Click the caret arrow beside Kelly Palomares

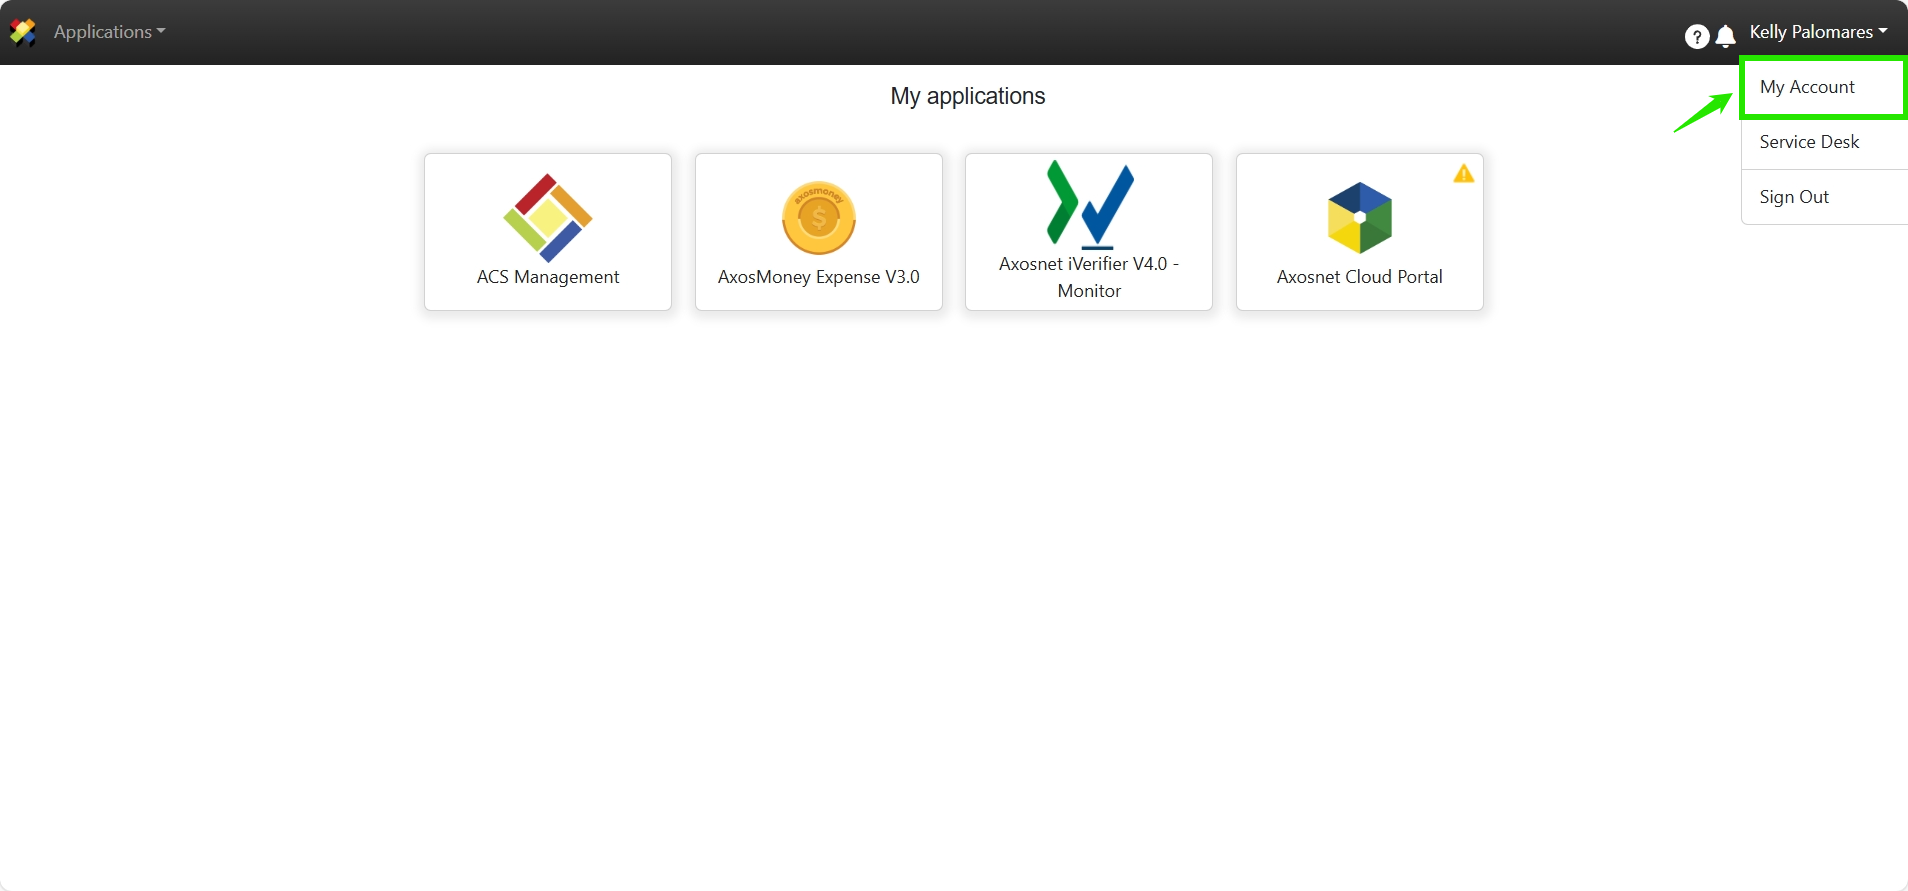(x=1883, y=32)
